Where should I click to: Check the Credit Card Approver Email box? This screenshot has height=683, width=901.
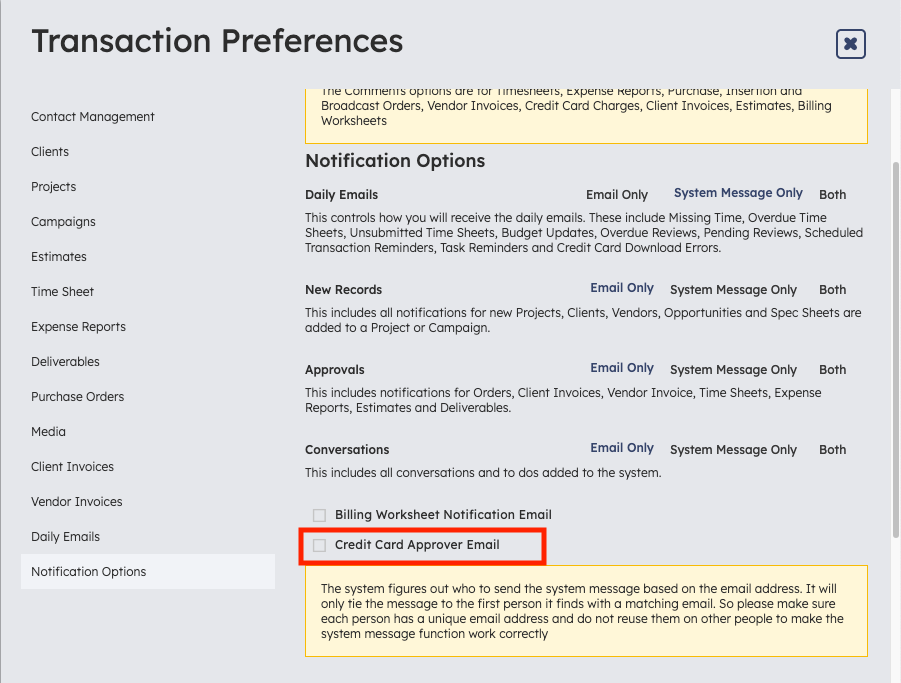click(319, 545)
